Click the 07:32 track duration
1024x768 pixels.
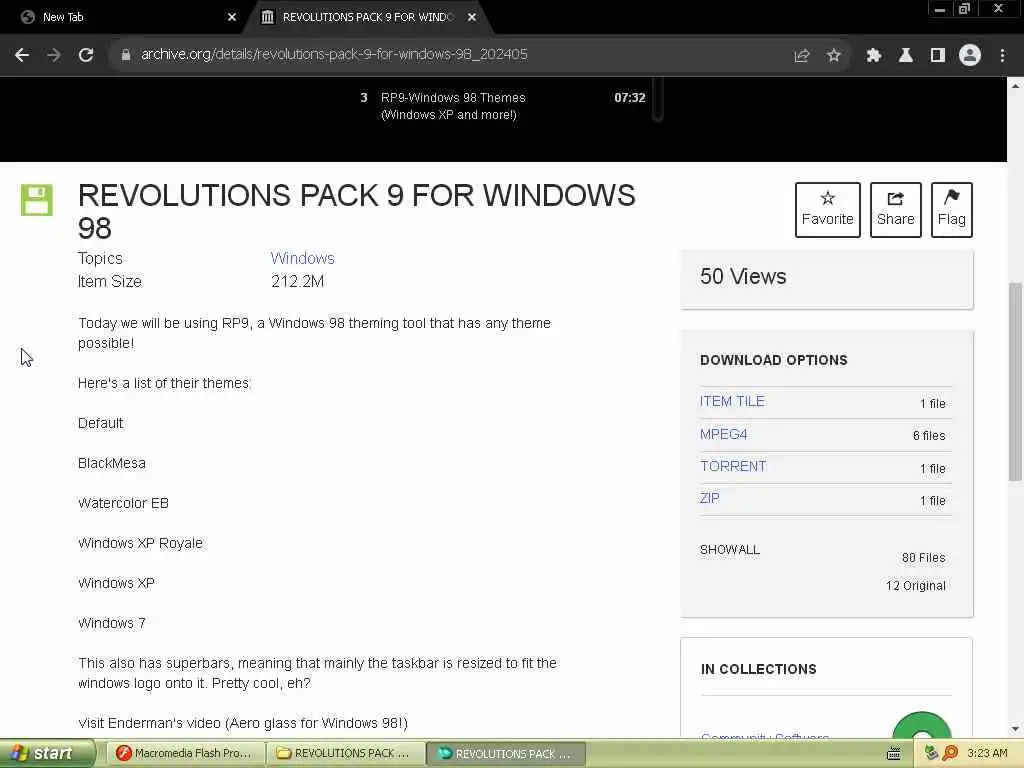pyautogui.click(x=630, y=98)
